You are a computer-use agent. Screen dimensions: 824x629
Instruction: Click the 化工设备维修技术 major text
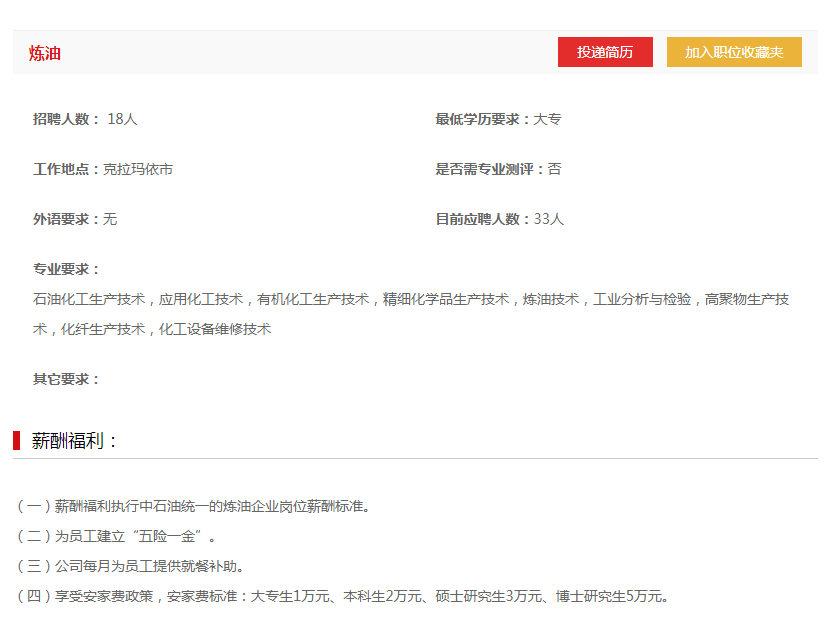pos(215,329)
